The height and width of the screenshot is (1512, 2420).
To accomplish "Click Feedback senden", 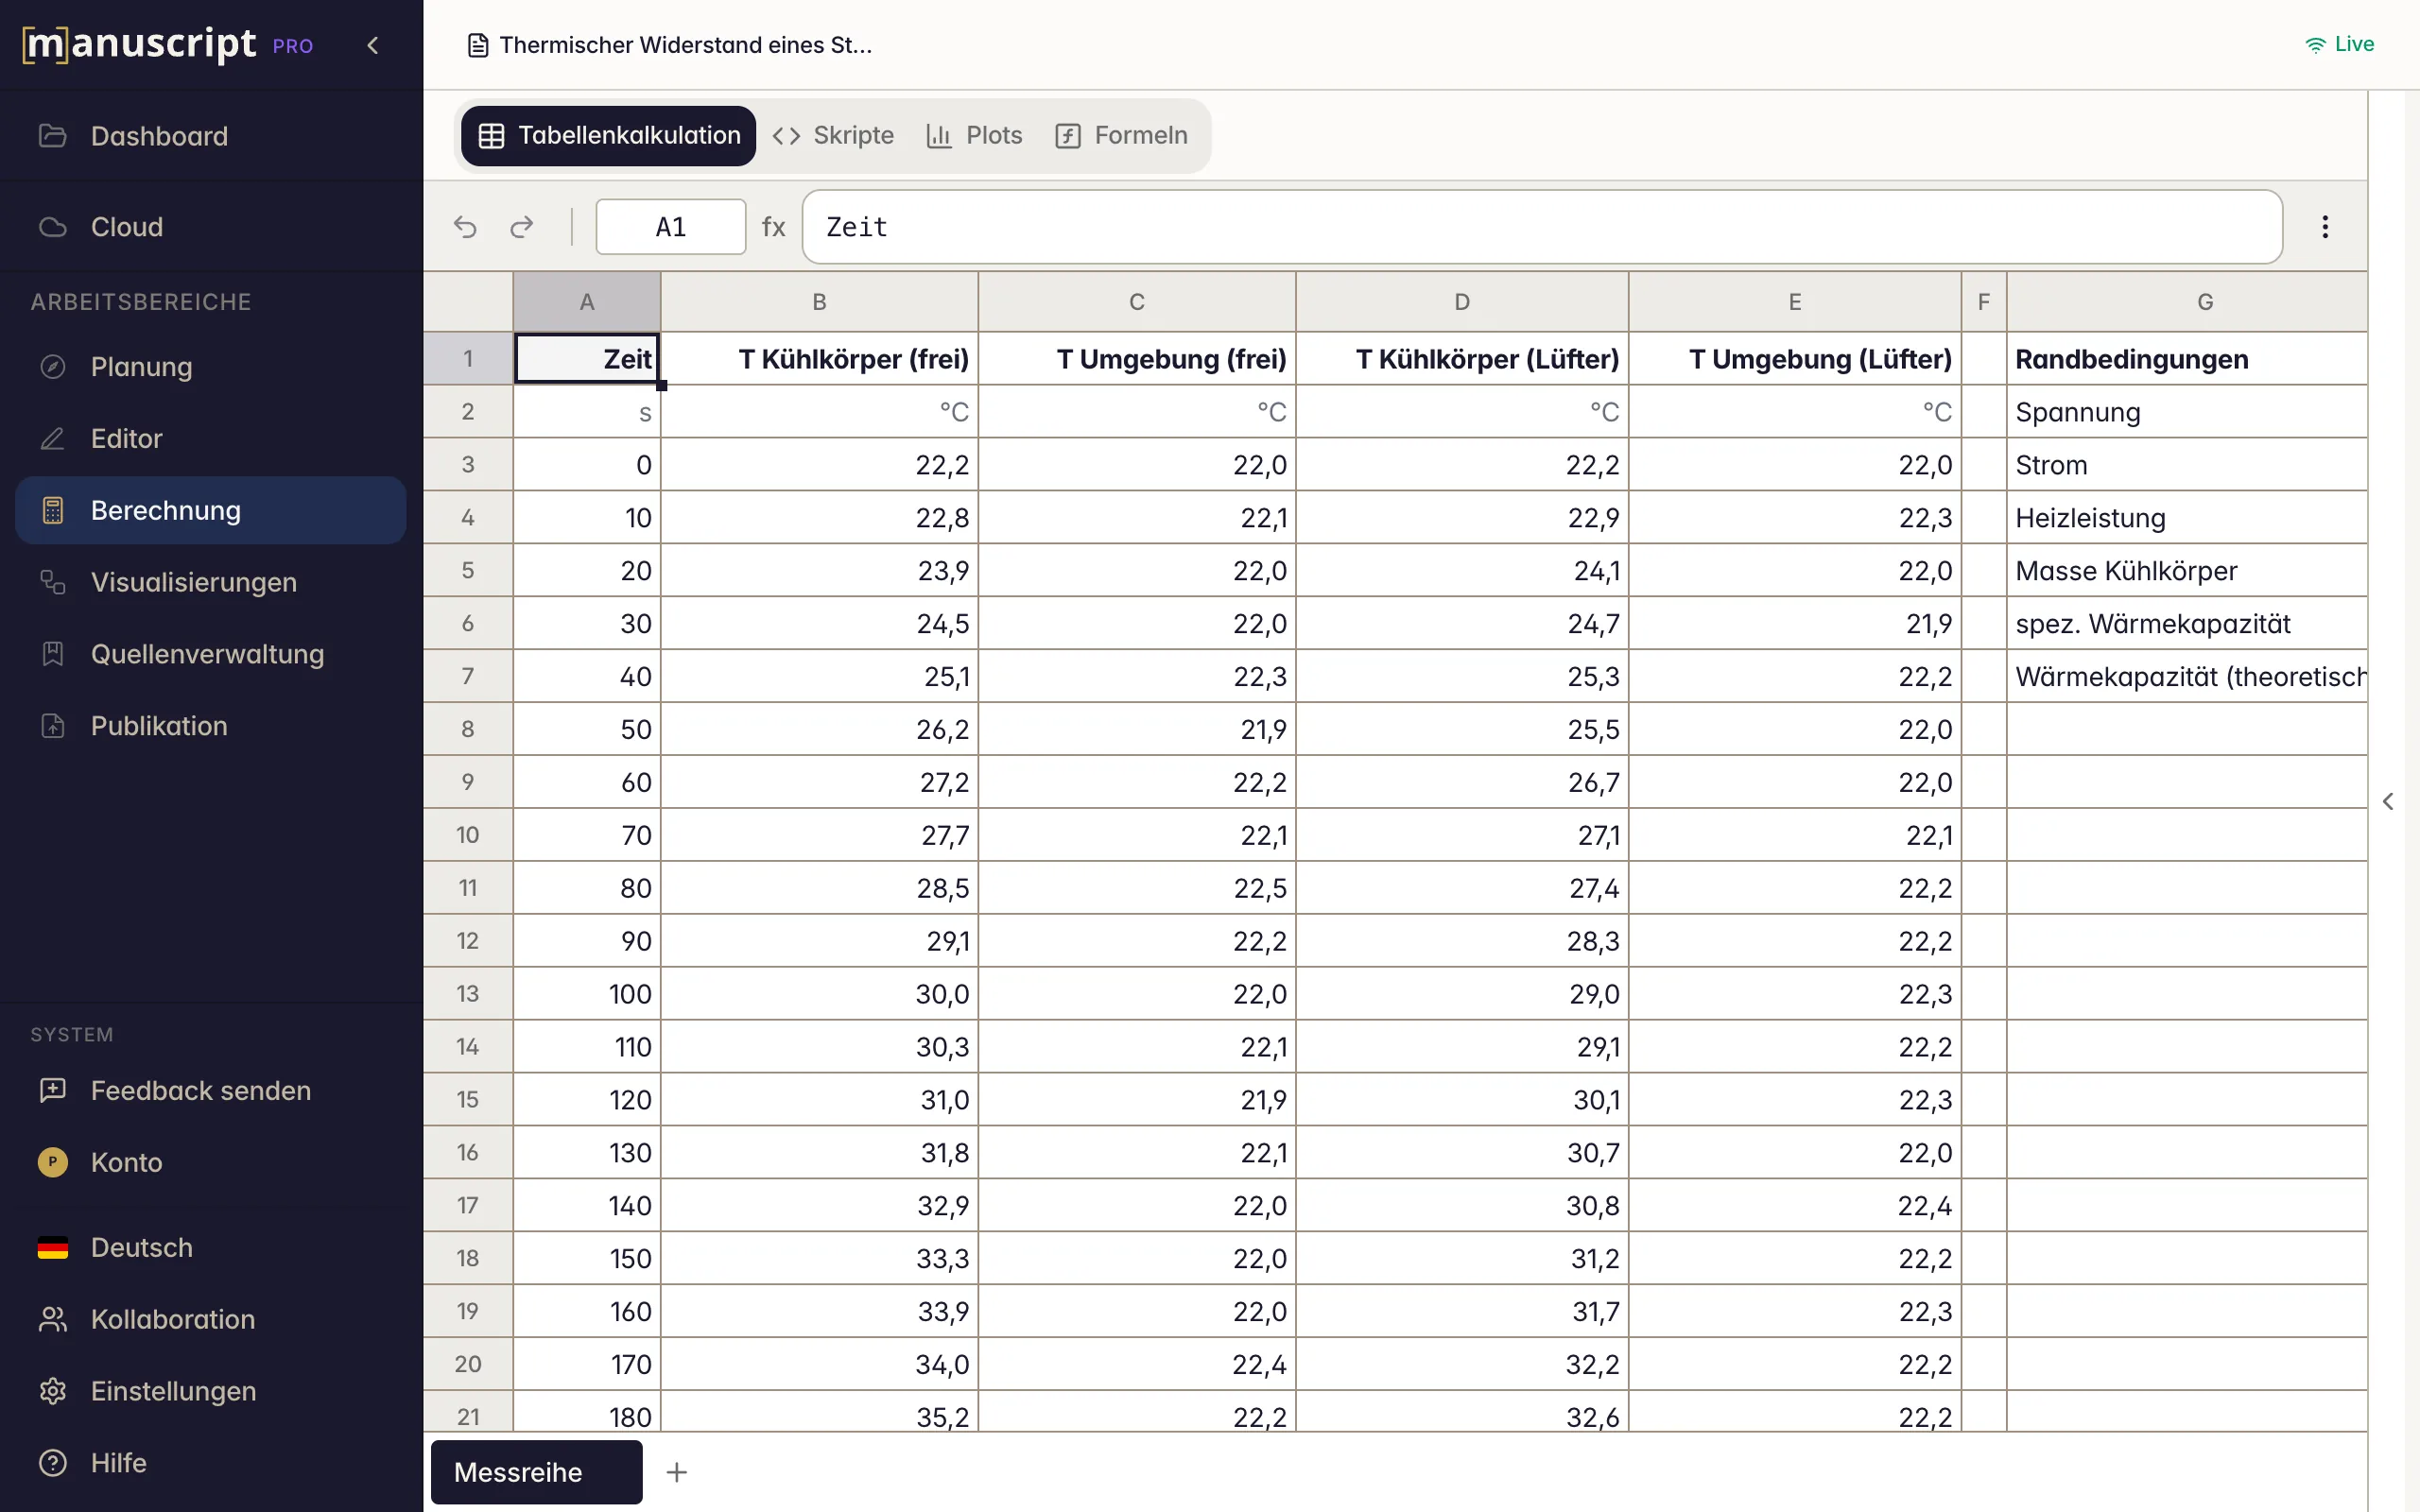I will [x=211, y=1090].
